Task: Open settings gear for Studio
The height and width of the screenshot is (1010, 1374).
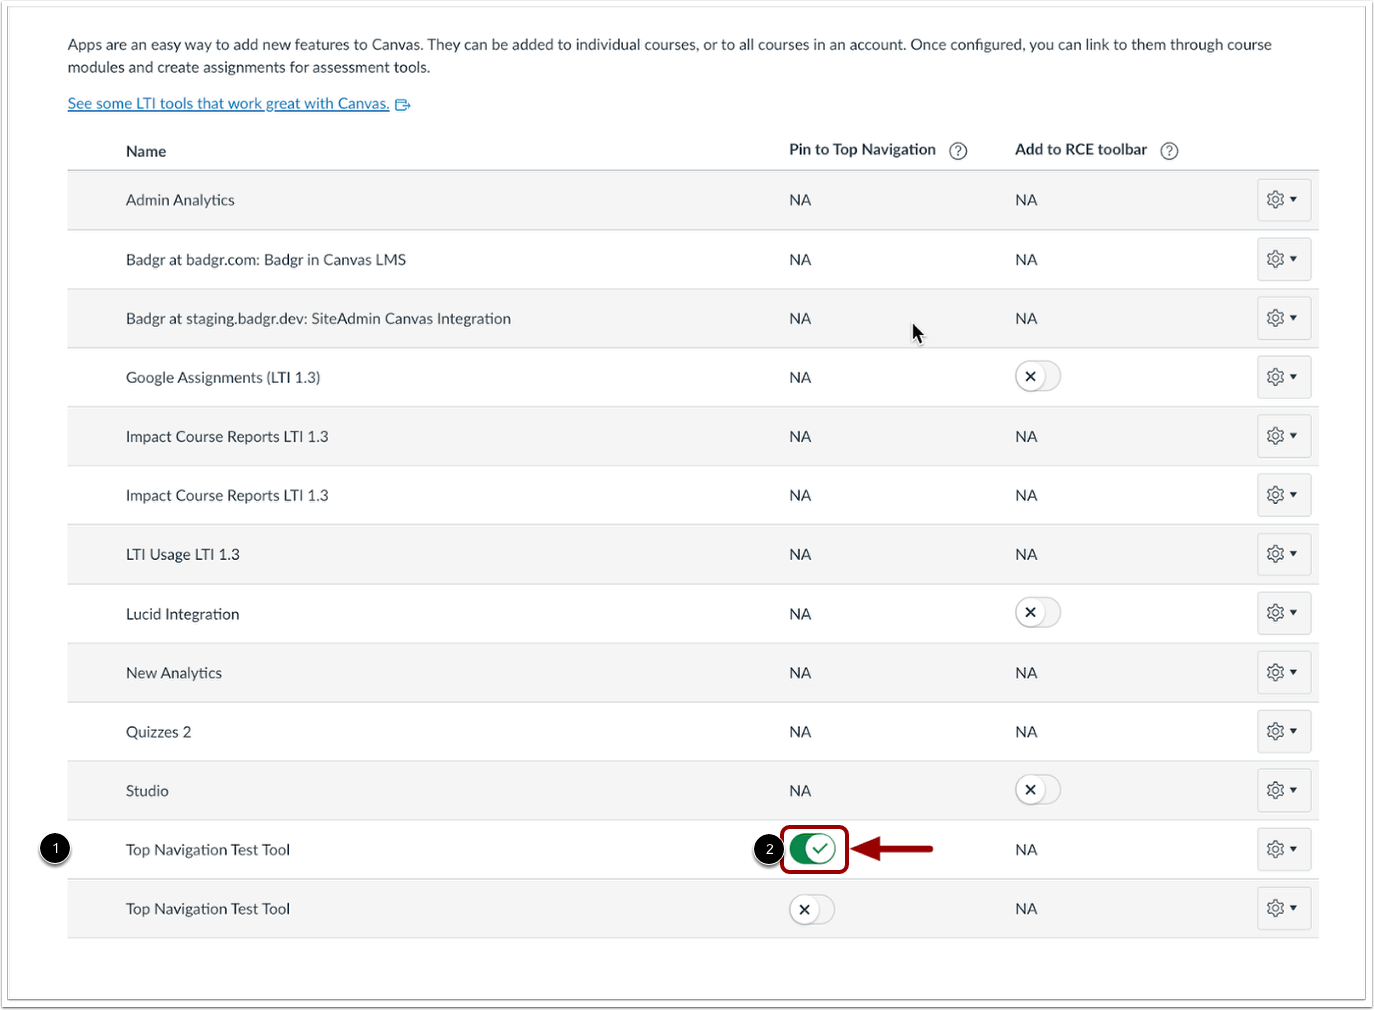Action: point(1283,790)
